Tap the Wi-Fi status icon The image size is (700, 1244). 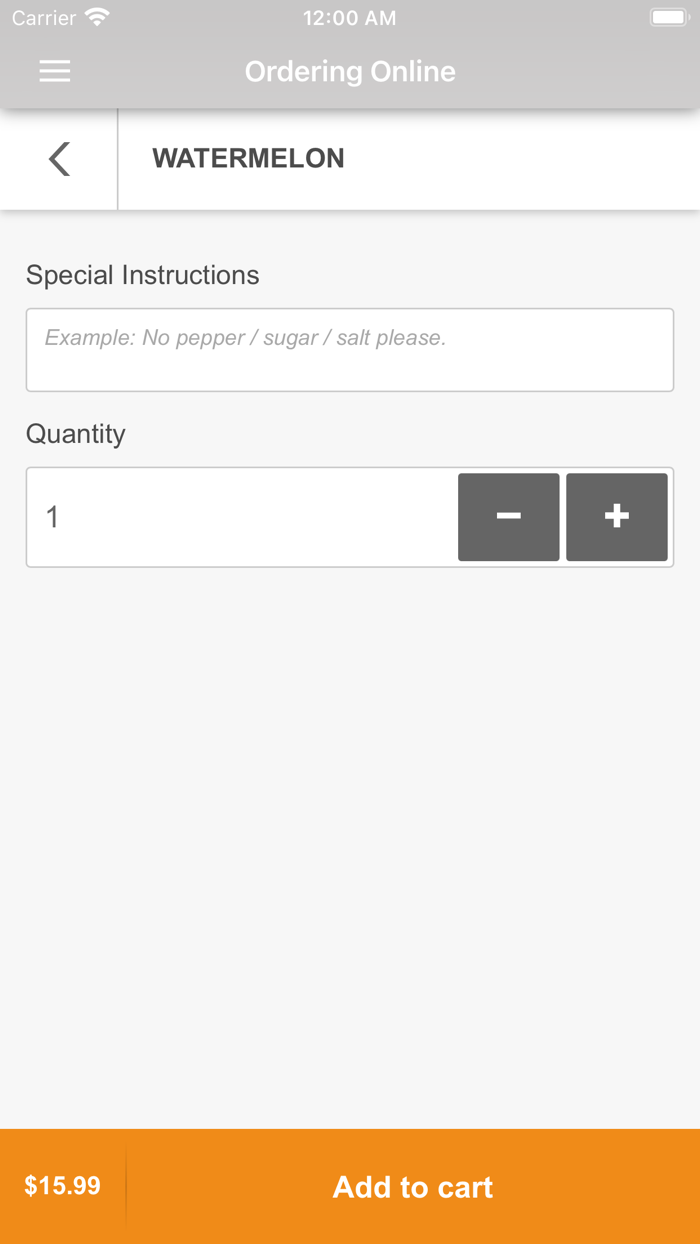tap(97, 18)
